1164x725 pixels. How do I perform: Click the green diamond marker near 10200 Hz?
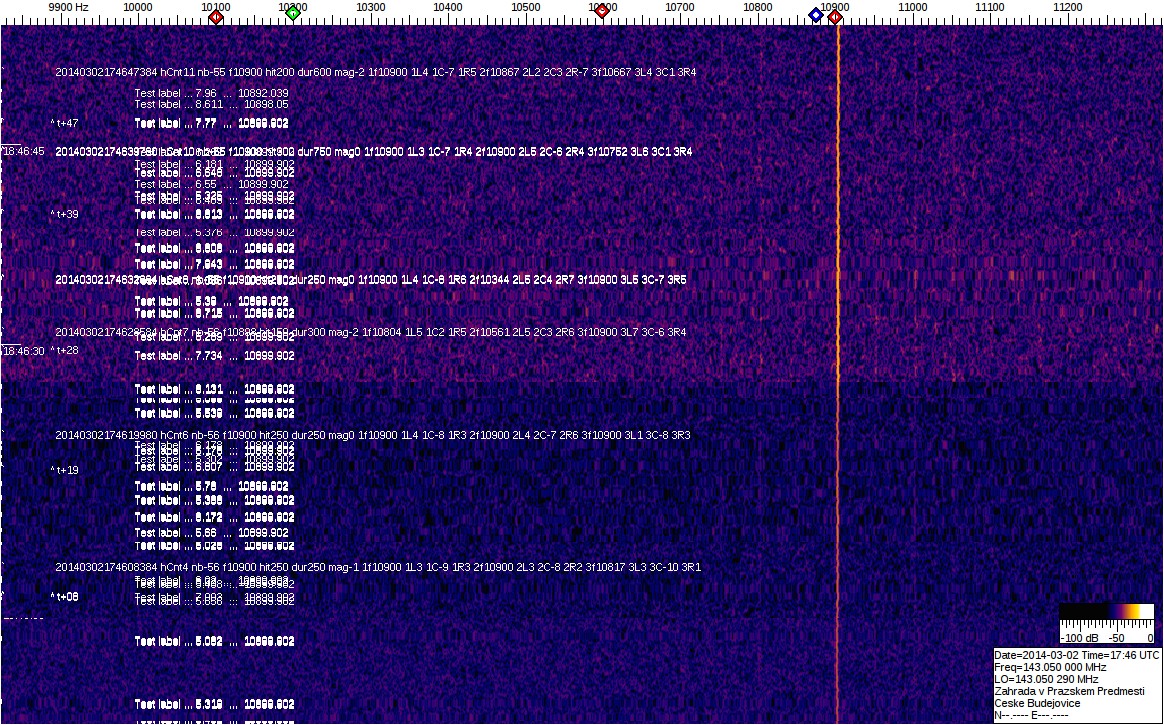point(292,15)
